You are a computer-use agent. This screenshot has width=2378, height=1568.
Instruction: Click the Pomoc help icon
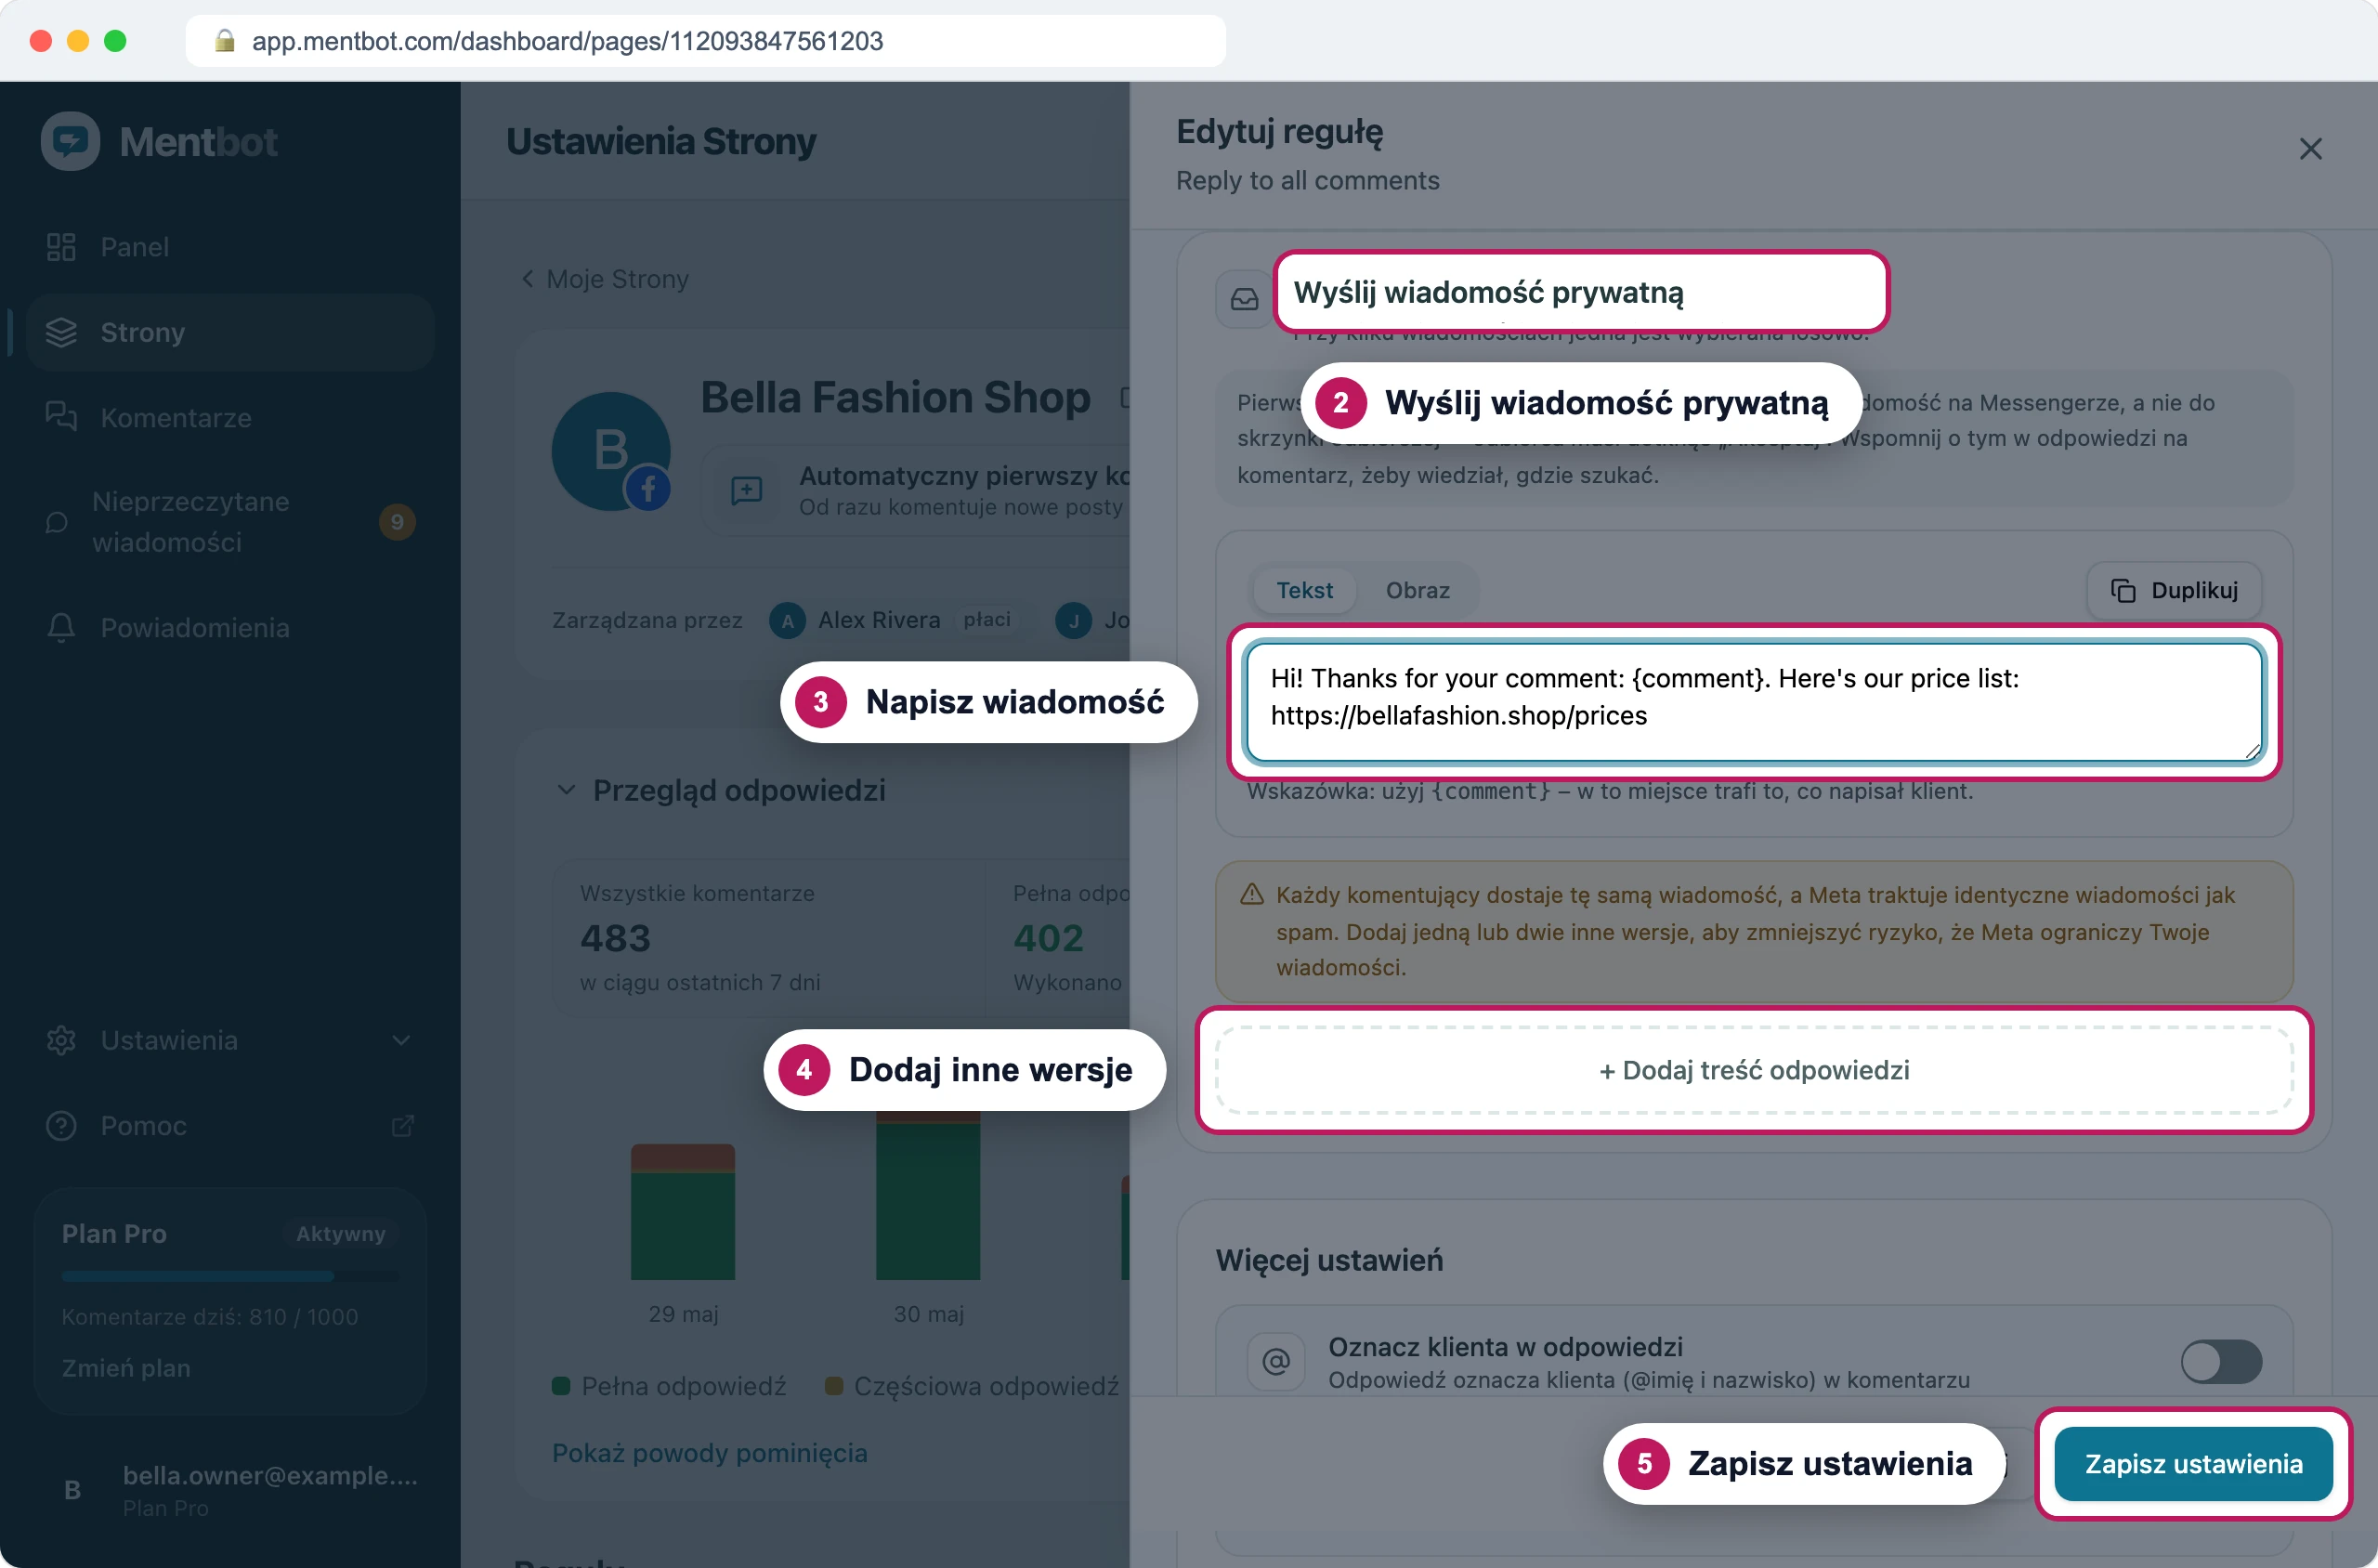[x=61, y=1125]
